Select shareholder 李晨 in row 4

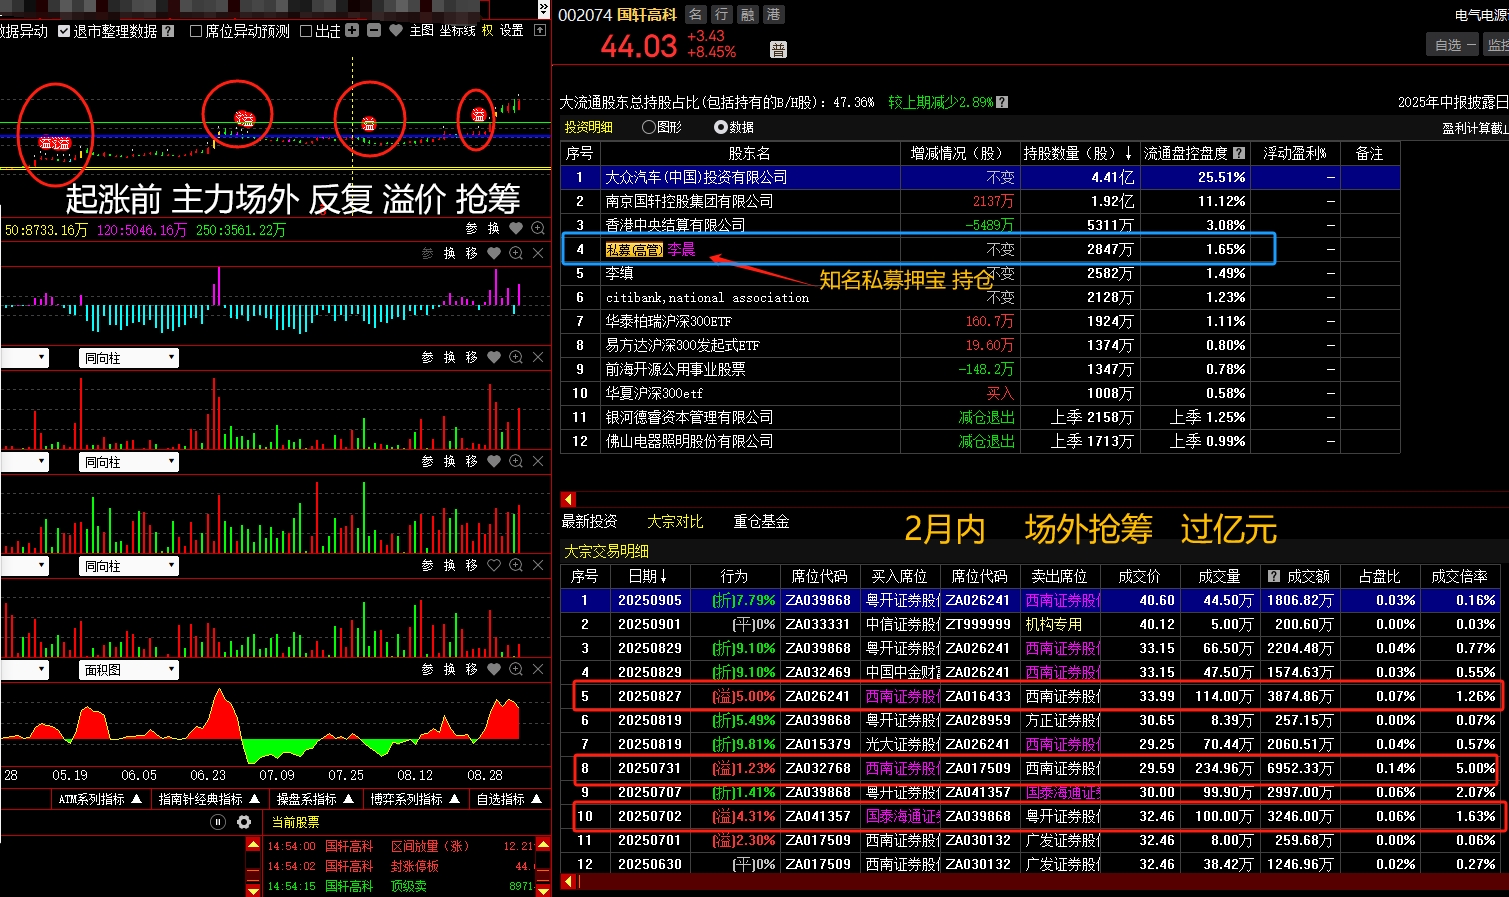click(x=681, y=249)
